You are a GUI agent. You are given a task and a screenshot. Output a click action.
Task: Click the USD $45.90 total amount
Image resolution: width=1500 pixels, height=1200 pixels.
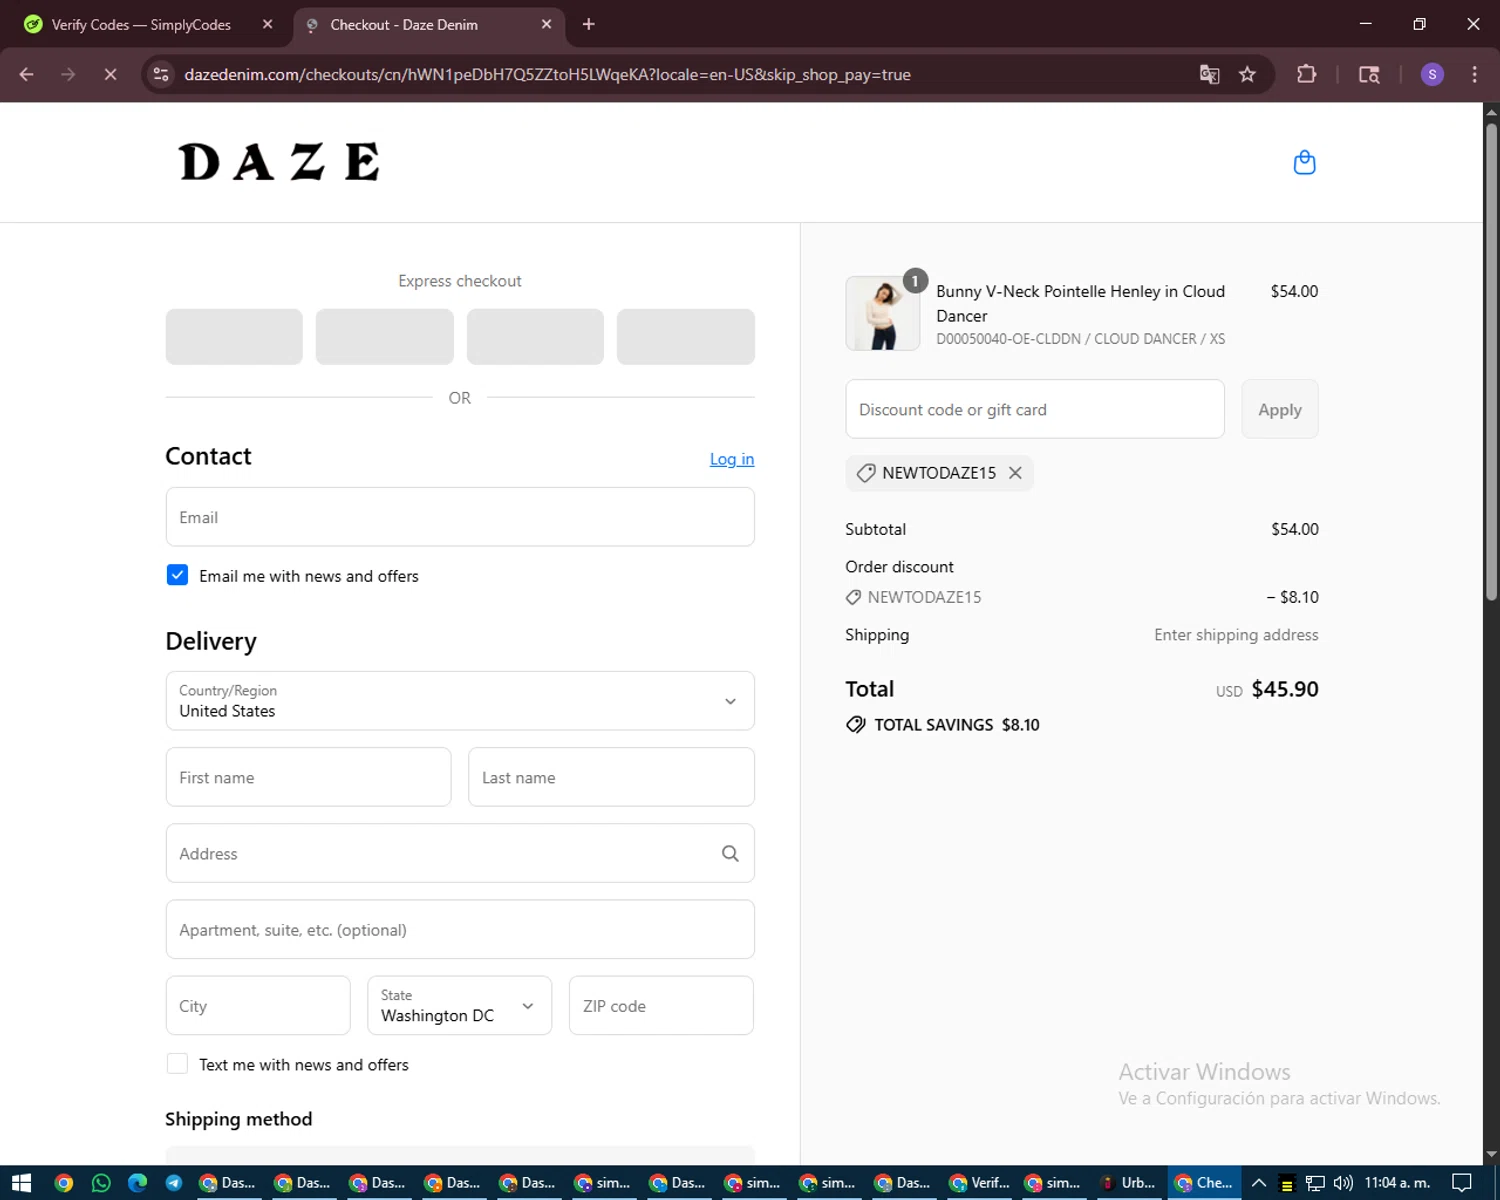pyautogui.click(x=1267, y=689)
